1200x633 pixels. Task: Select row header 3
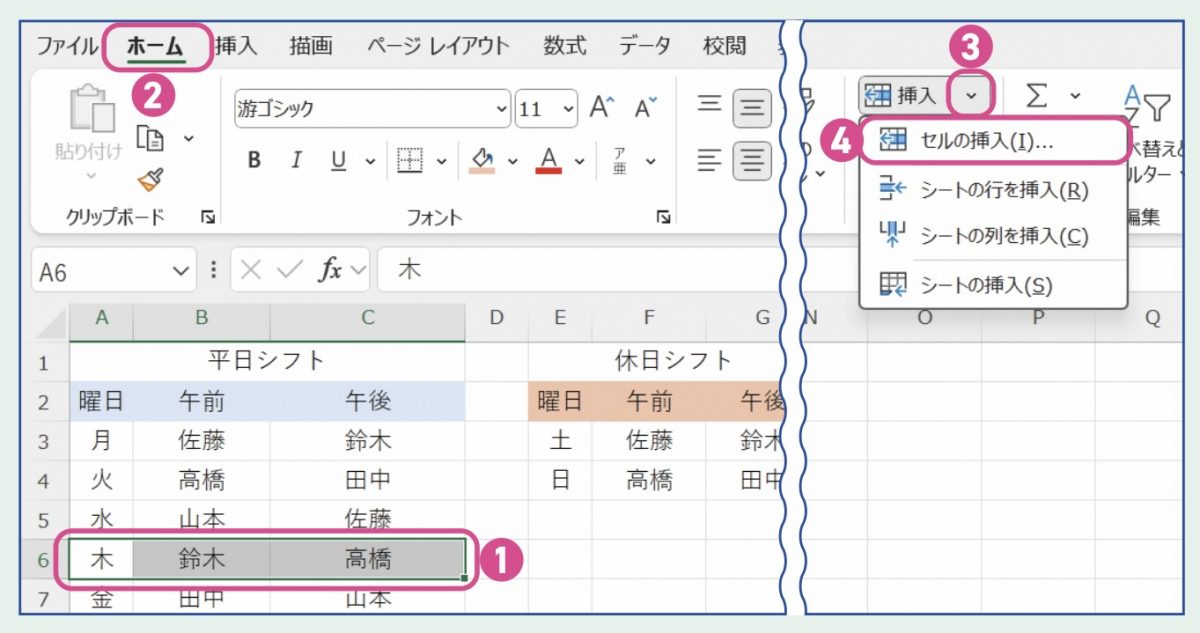point(43,440)
